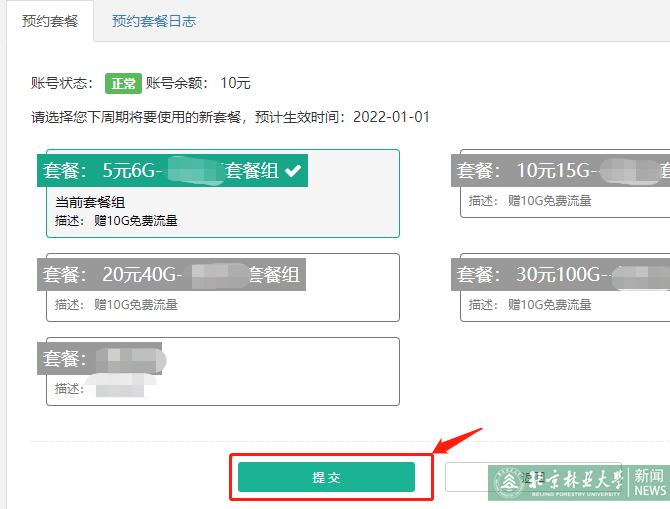This screenshot has width=670, height=509.
Task: Pick the 30元100G package option
Action: click(x=561, y=274)
